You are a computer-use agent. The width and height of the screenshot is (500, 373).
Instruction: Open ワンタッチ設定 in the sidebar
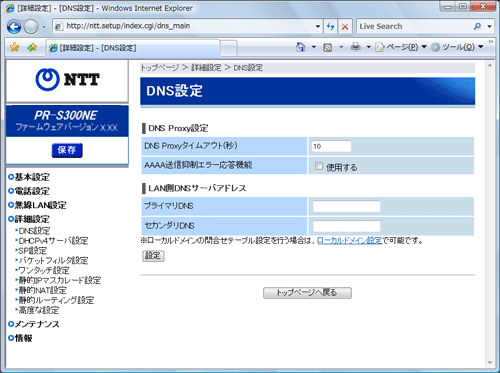44,270
